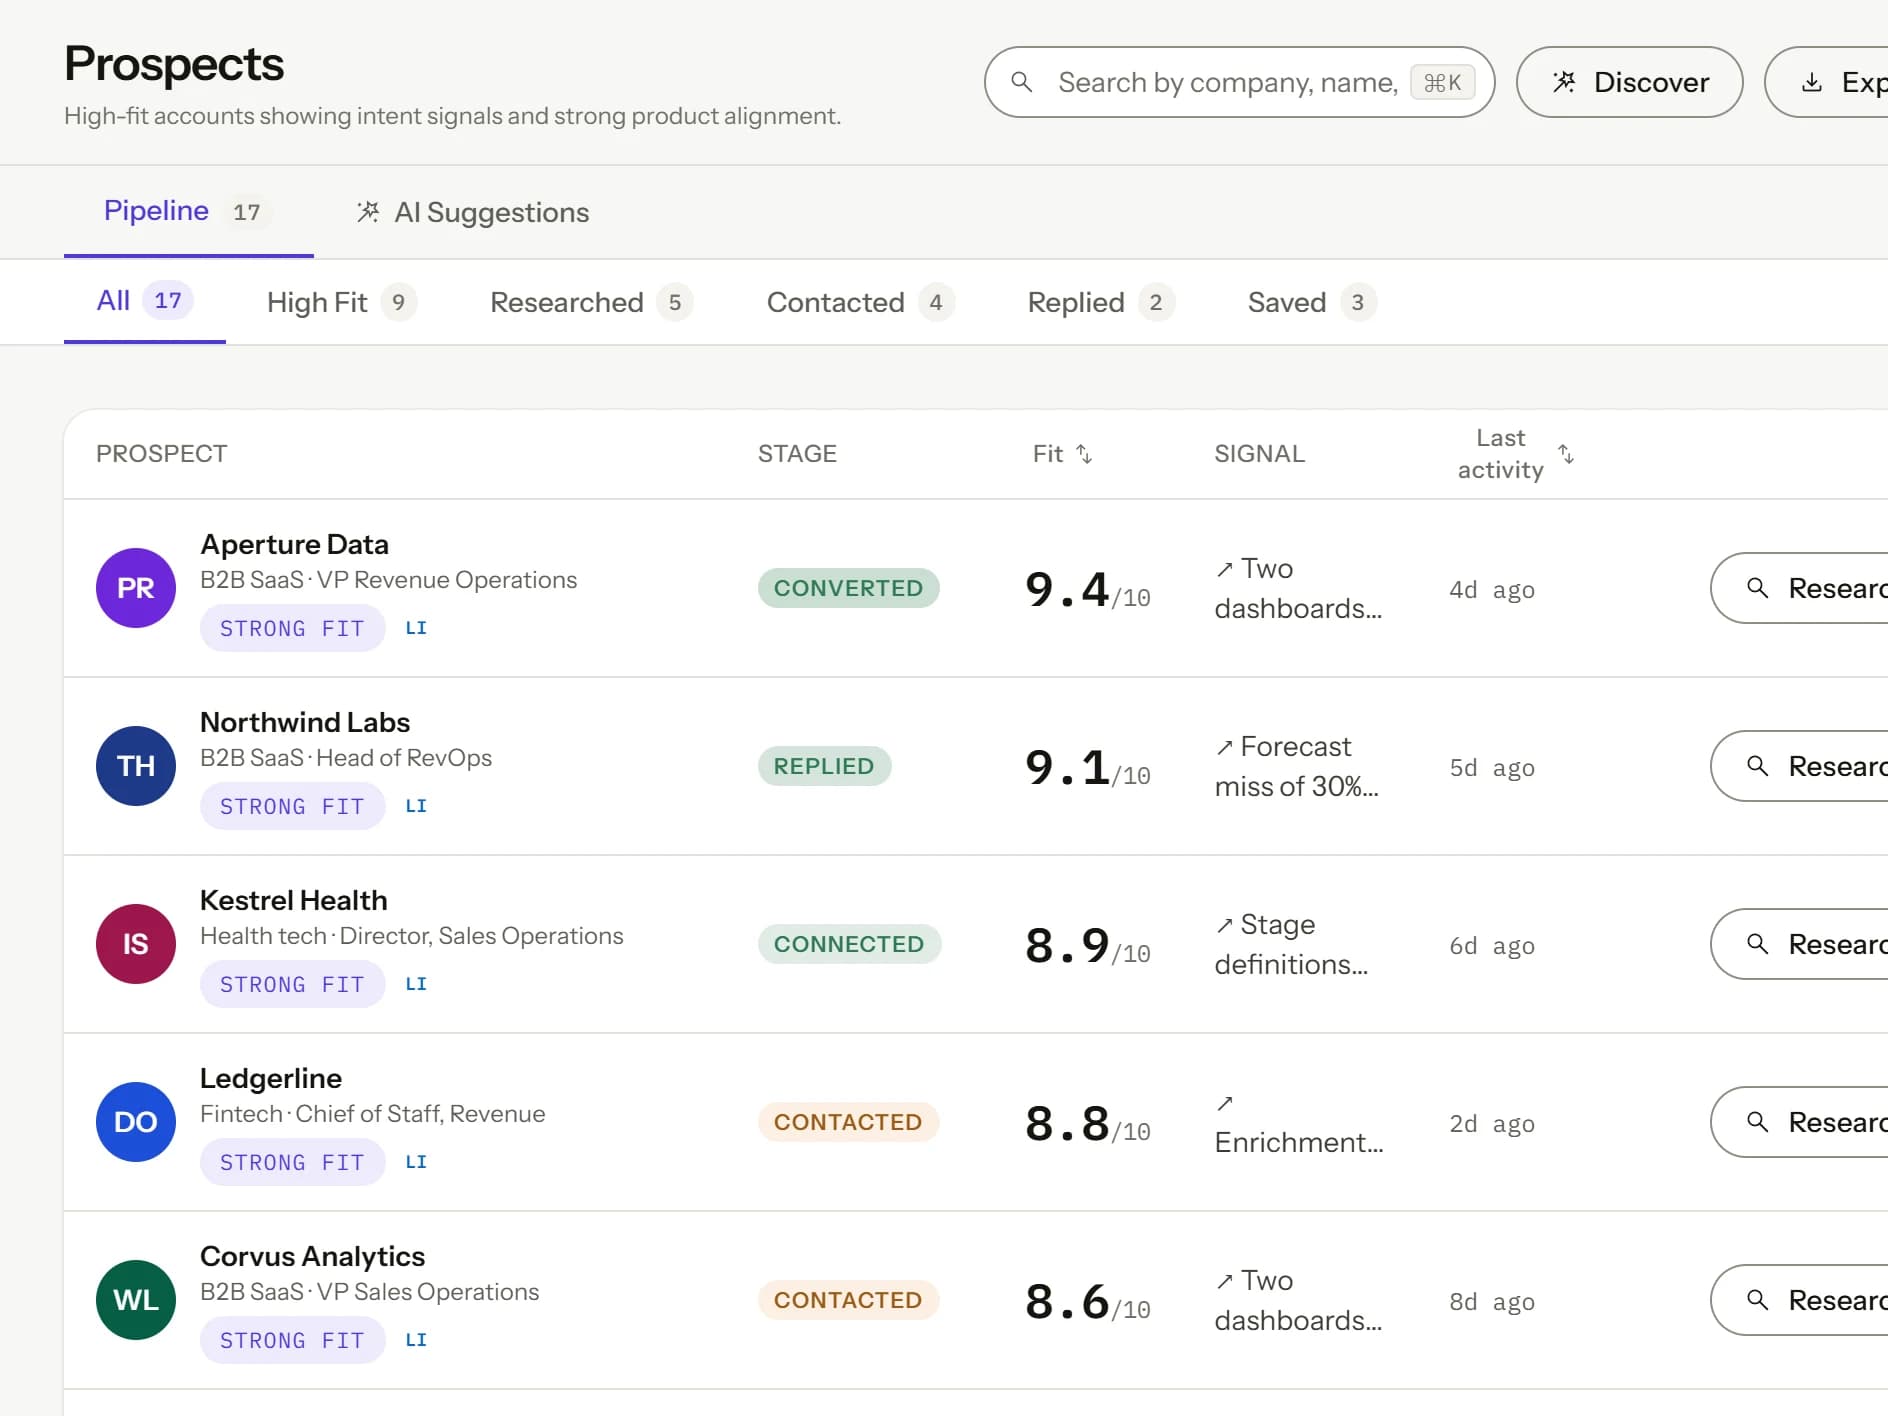Screen dimensions: 1888x1416
Task: Click the AI Suggestions sparkle icon
Action: (x=368, y=212)
